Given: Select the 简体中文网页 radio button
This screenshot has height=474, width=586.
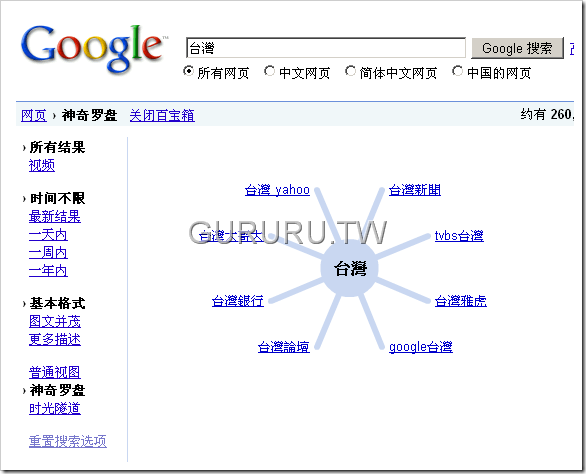Looking at the screenshot, I should click(350, 71).
